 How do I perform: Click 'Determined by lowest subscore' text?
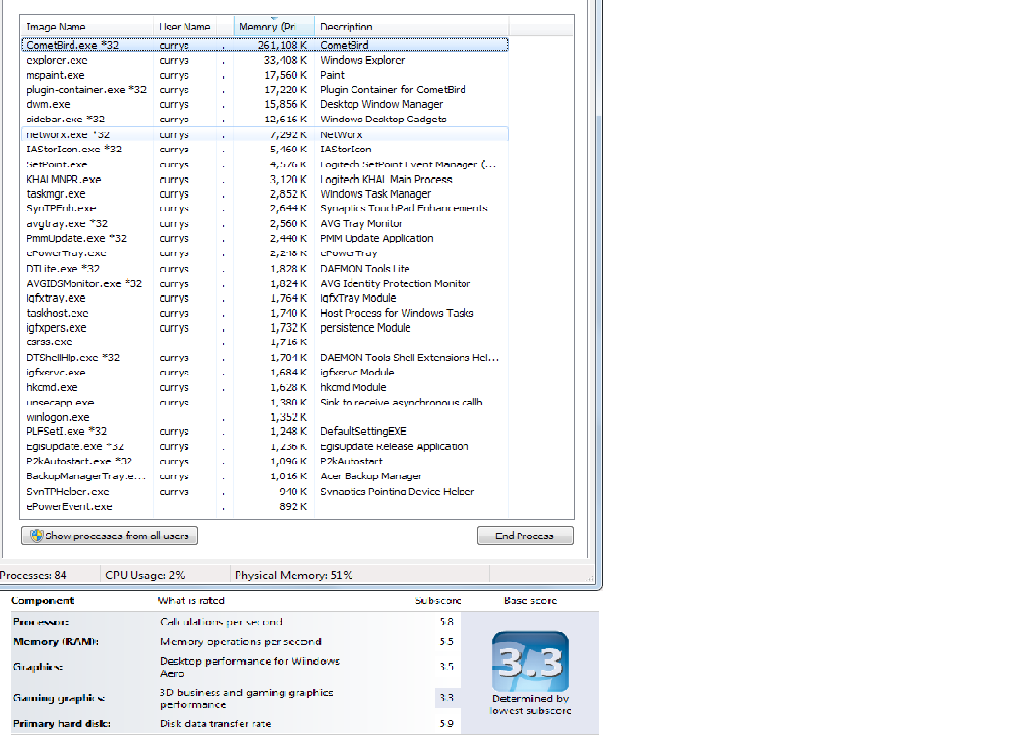pos(531,704)
